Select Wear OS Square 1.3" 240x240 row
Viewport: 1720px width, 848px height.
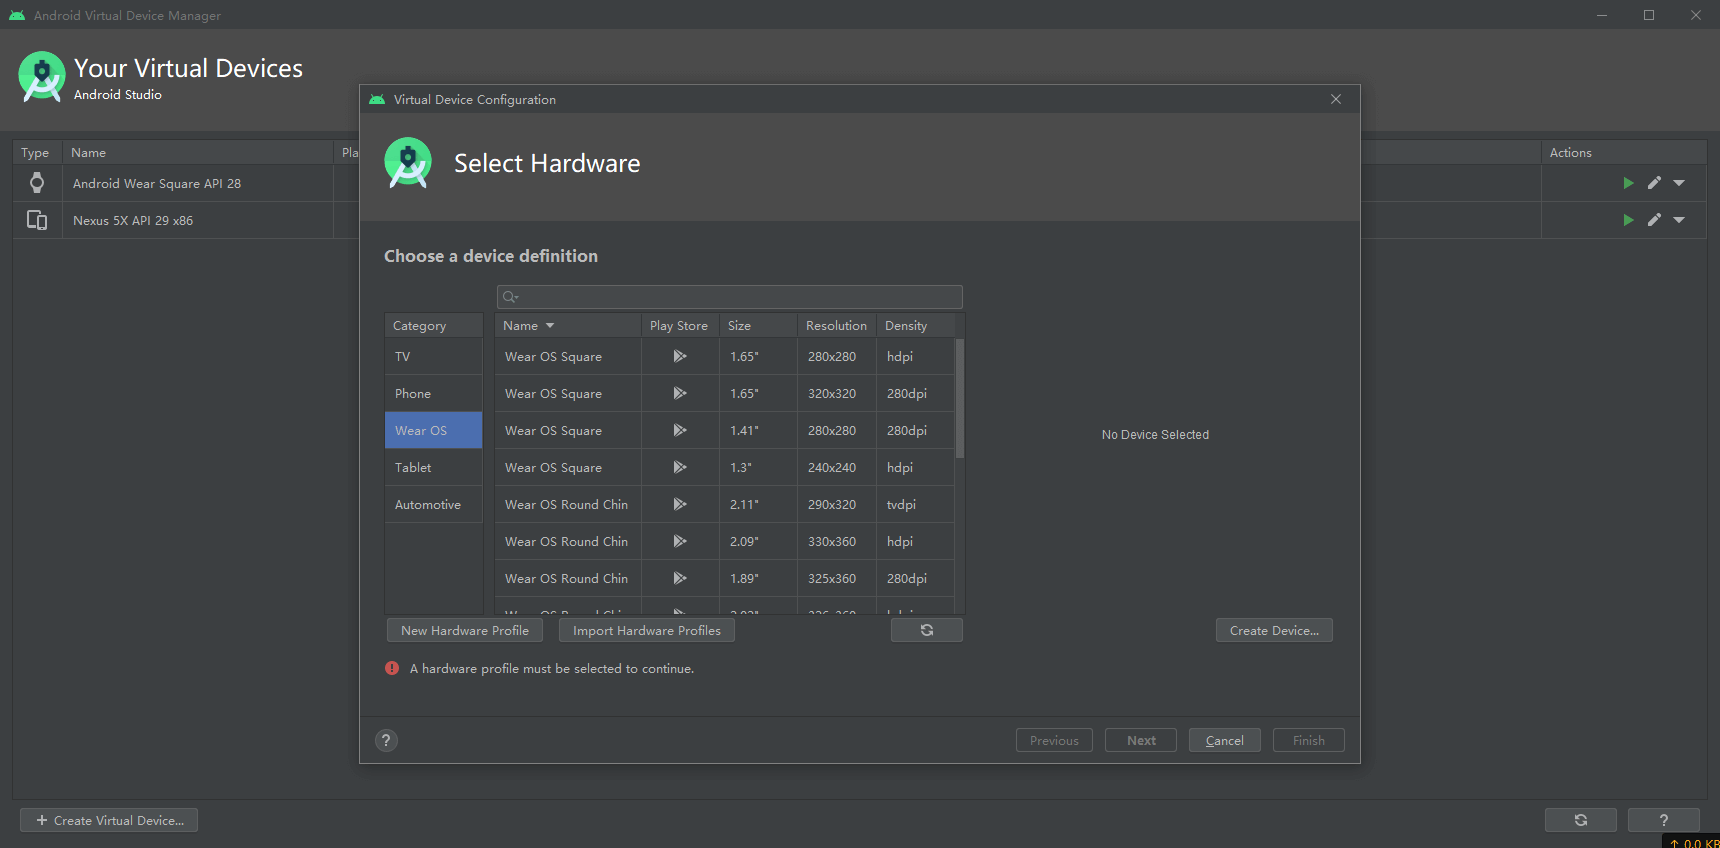click(725, 467)
